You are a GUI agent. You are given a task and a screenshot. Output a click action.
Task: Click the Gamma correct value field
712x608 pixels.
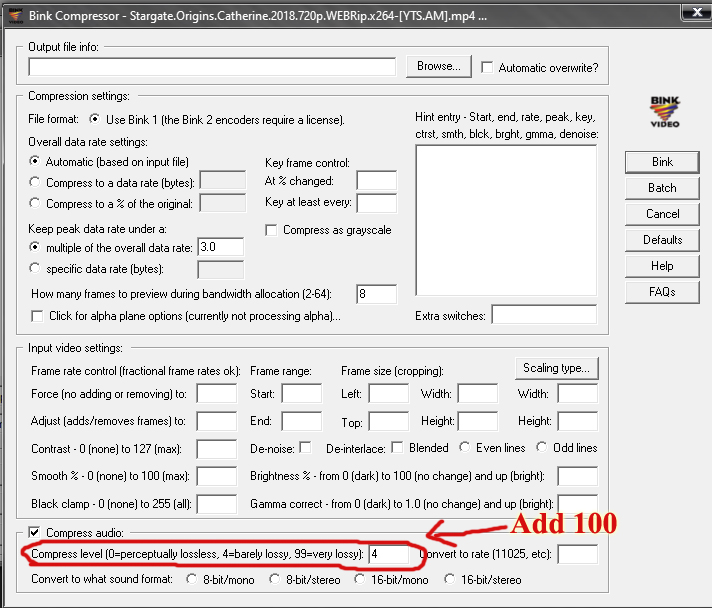tap(578, 504)
